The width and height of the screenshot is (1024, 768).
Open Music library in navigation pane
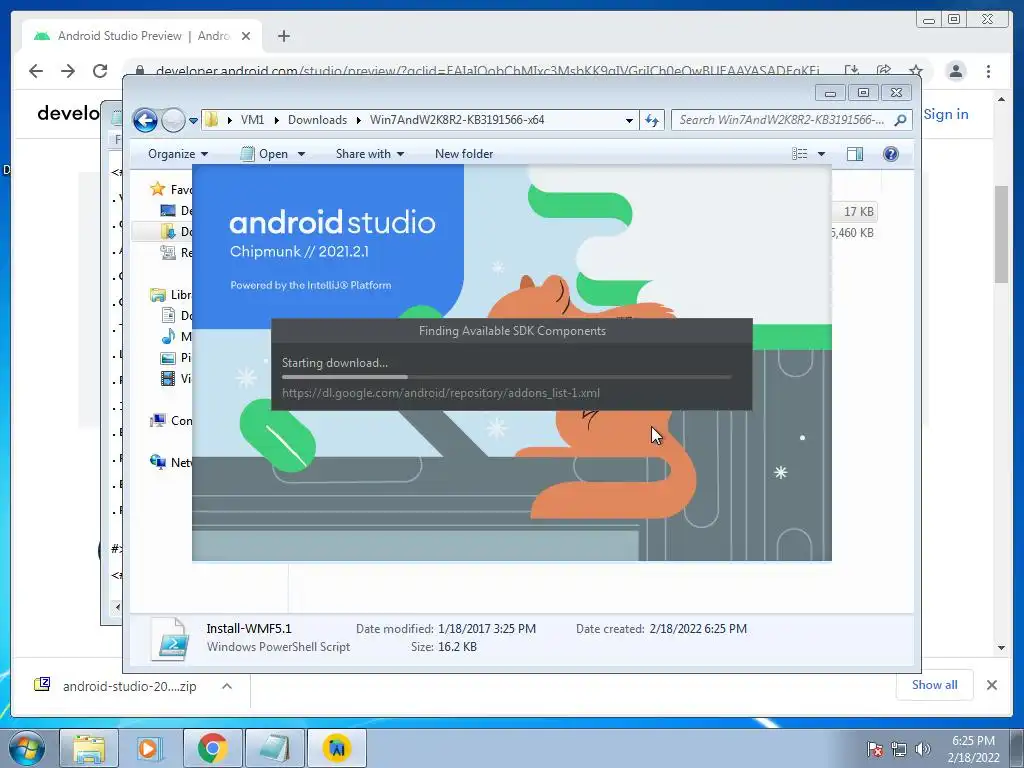click(x=176, y=337)
